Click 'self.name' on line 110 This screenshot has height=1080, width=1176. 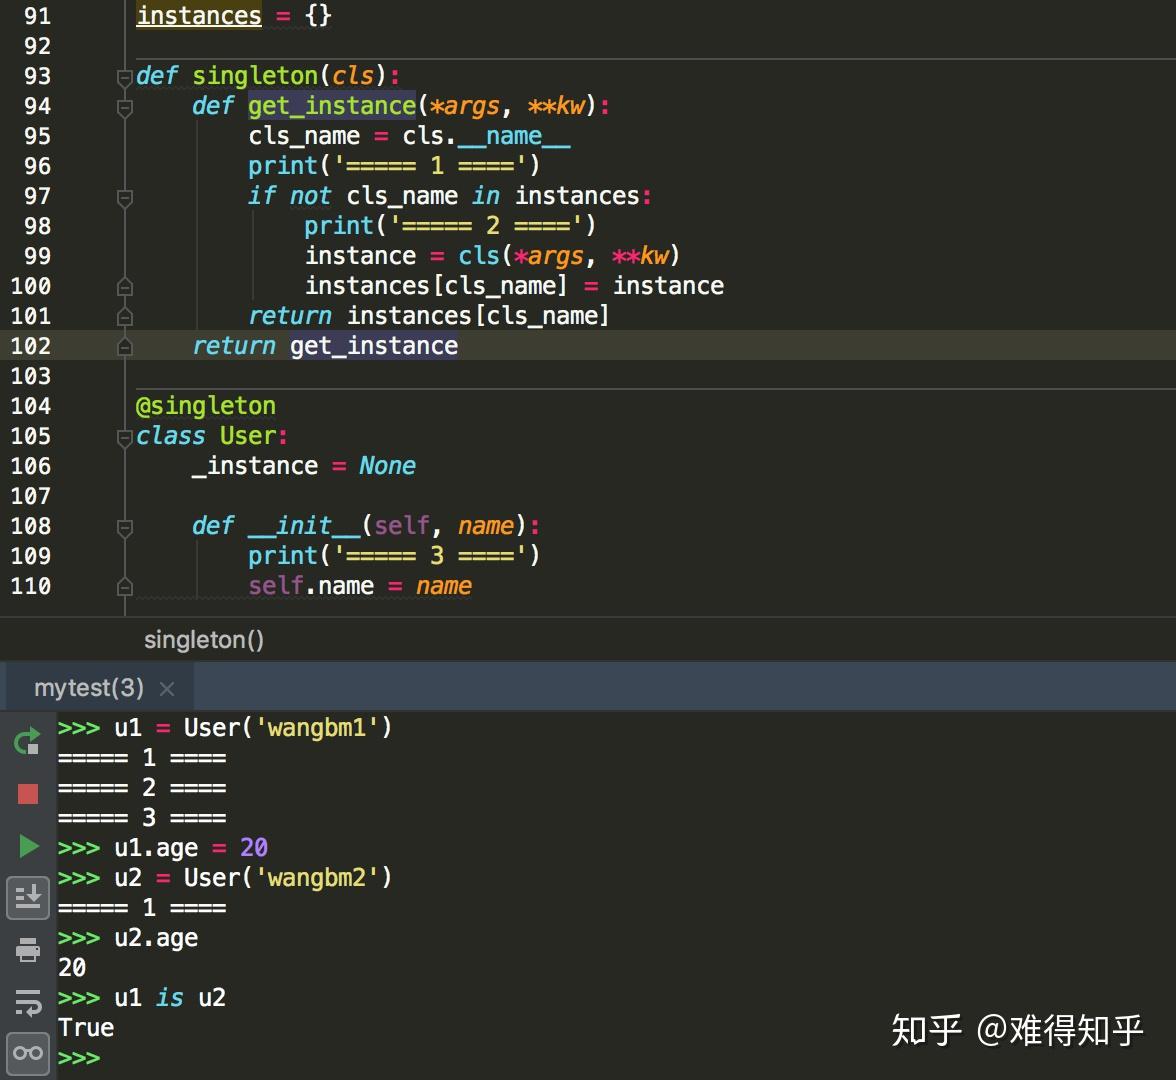(311, 586)
